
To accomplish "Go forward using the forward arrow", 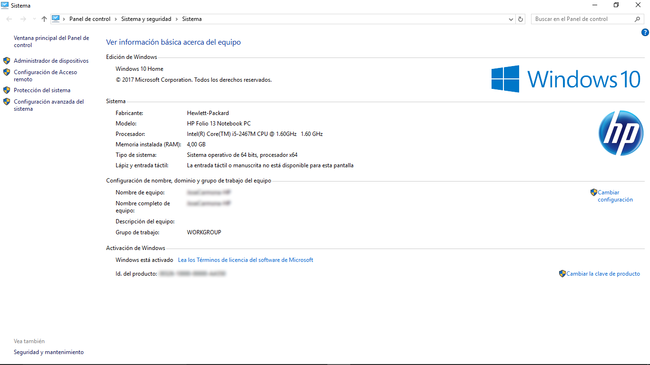I will [x=23, y=19].
